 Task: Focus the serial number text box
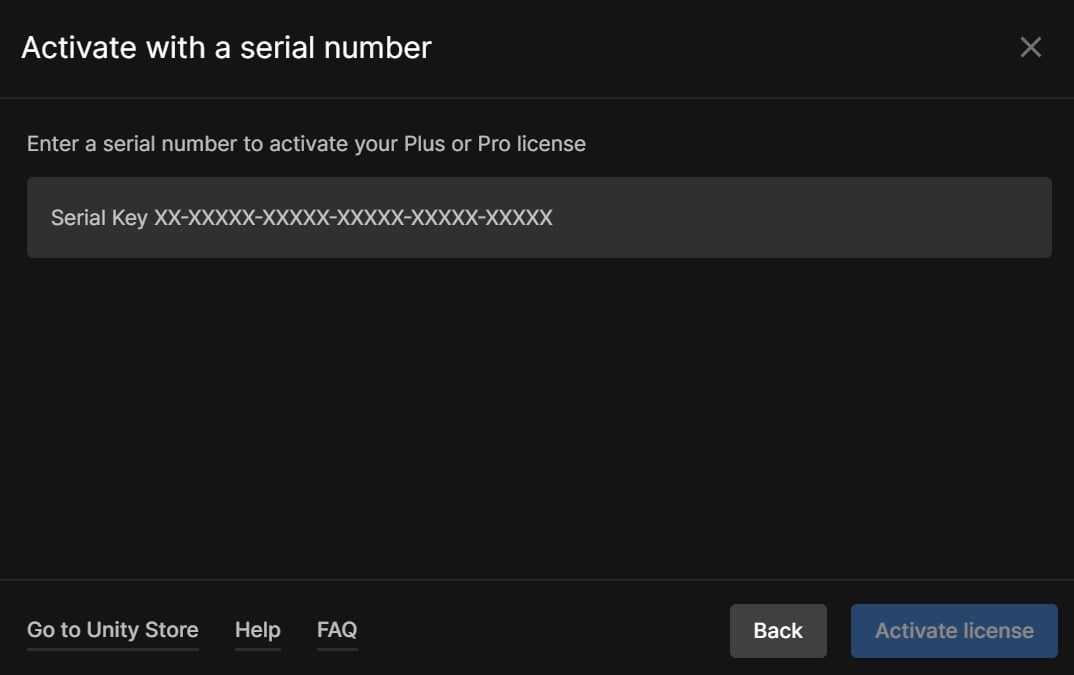pos(538,217)
